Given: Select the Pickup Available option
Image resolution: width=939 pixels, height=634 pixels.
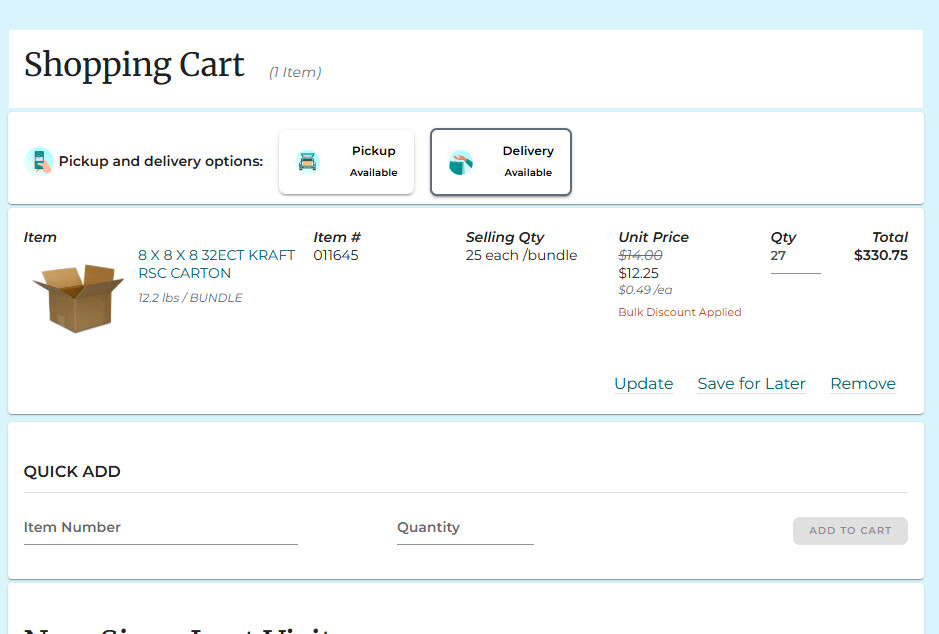Looking at the screenshot, I should (346, 162).
